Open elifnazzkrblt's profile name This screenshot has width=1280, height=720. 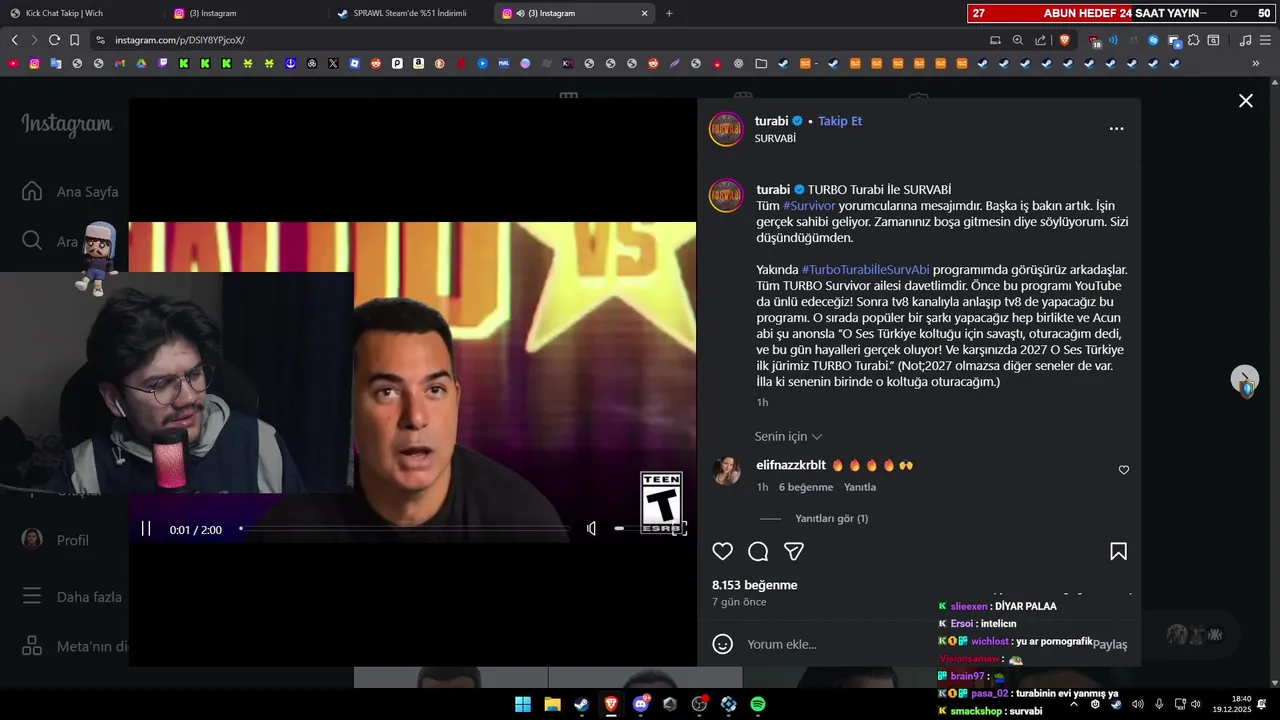click(791, 465)
